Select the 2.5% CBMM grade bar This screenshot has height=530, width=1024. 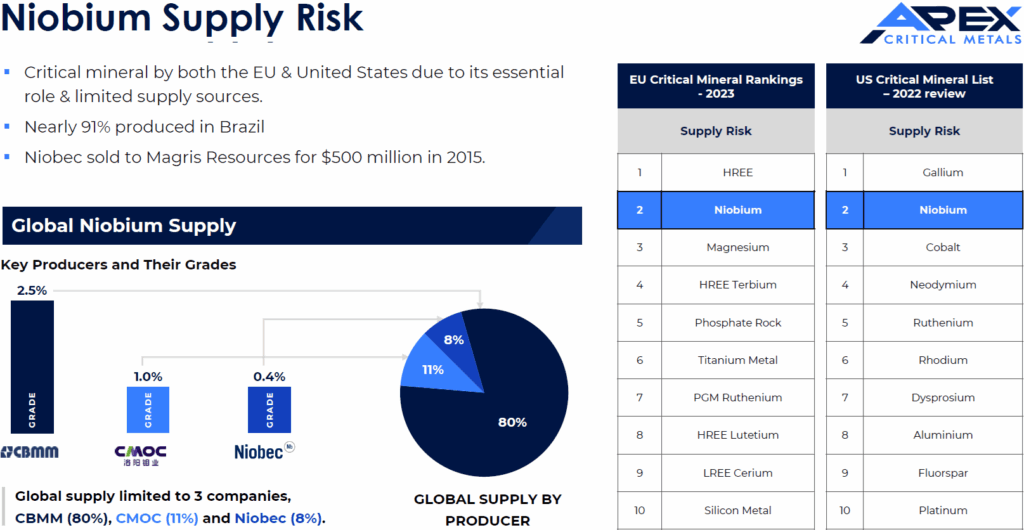(32, 366)
